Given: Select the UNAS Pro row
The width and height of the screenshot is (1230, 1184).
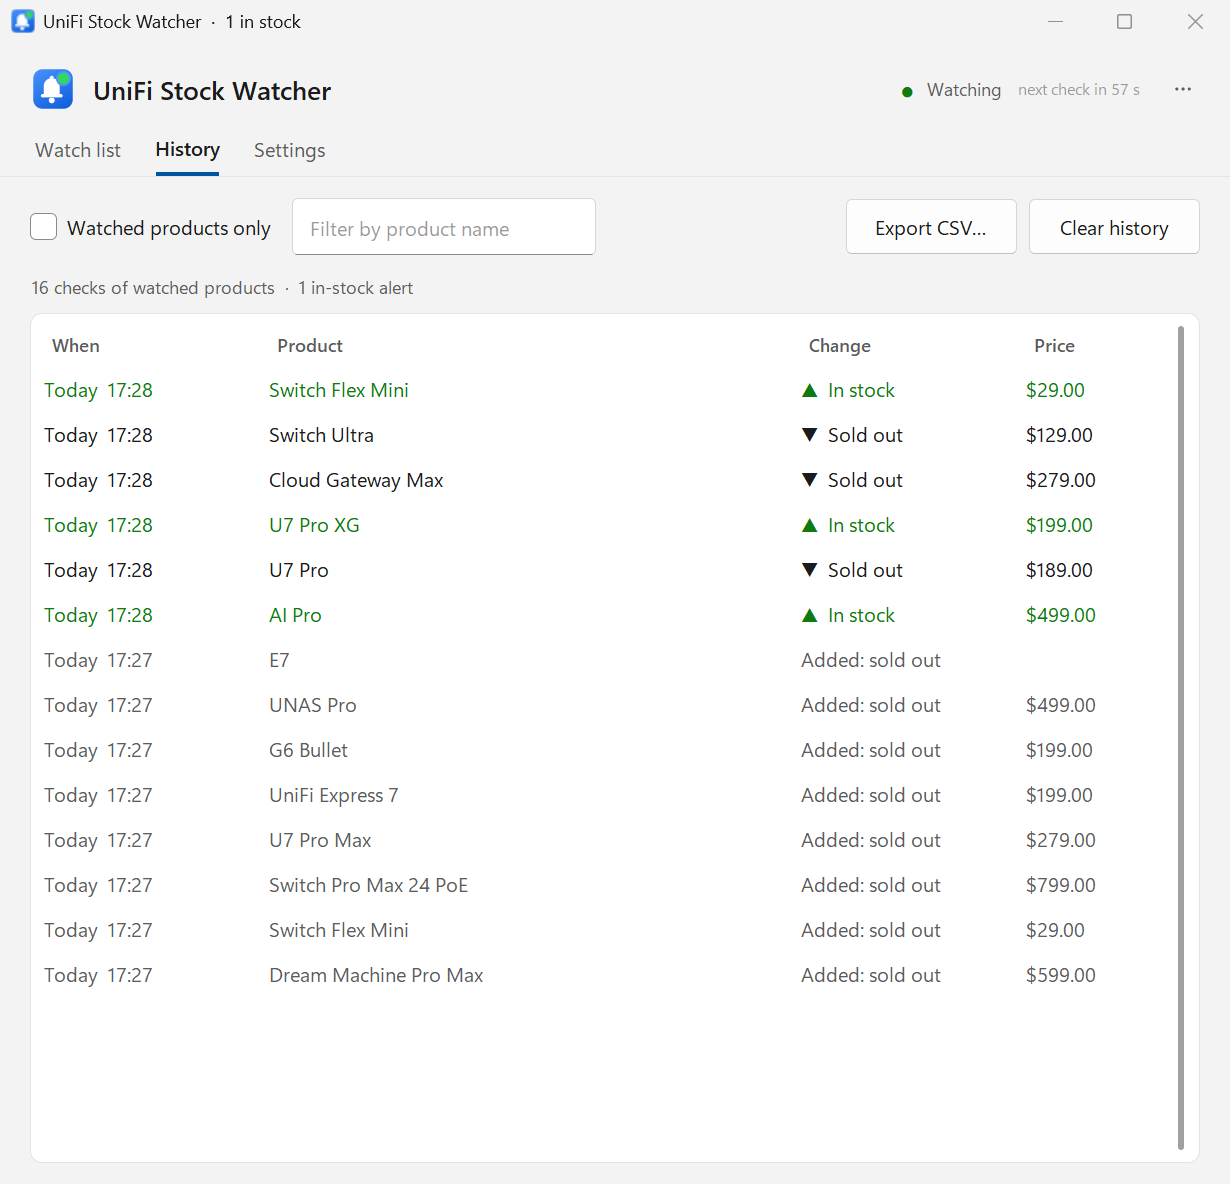Looking at the screenshot, I should [x=603, y=705].
